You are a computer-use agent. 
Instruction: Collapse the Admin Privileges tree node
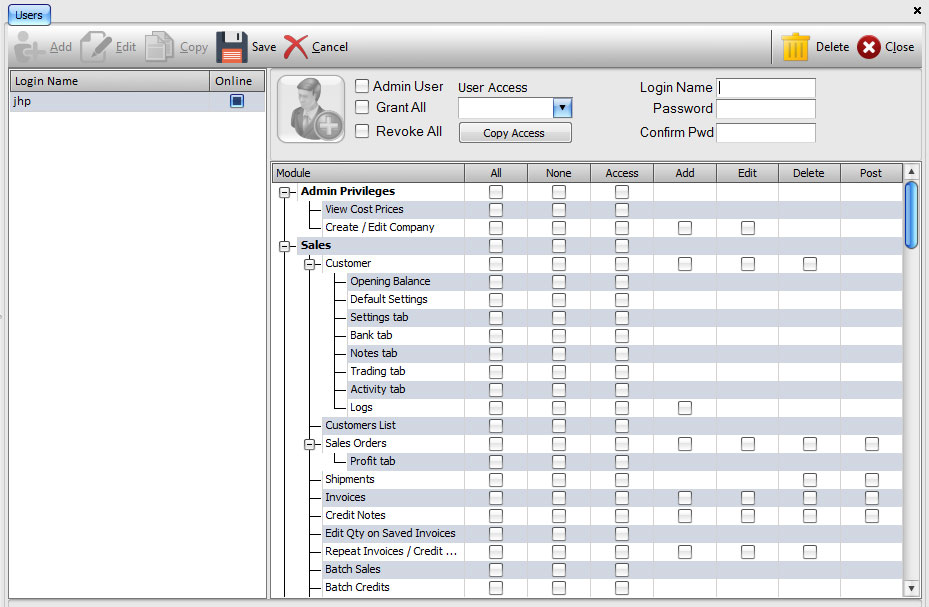tap(285, 192)
